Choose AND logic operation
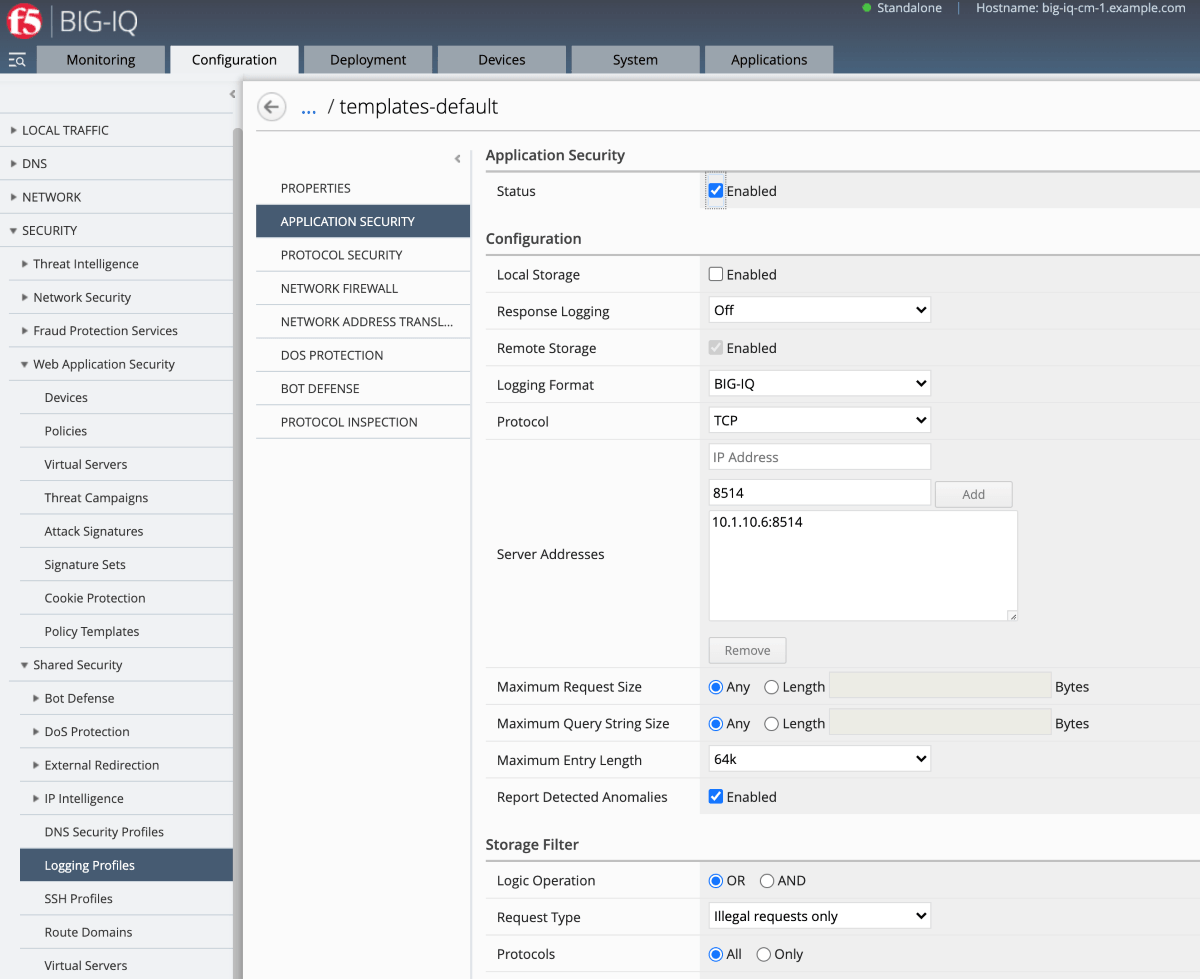The image size is (1200, 979). [767, 881]
